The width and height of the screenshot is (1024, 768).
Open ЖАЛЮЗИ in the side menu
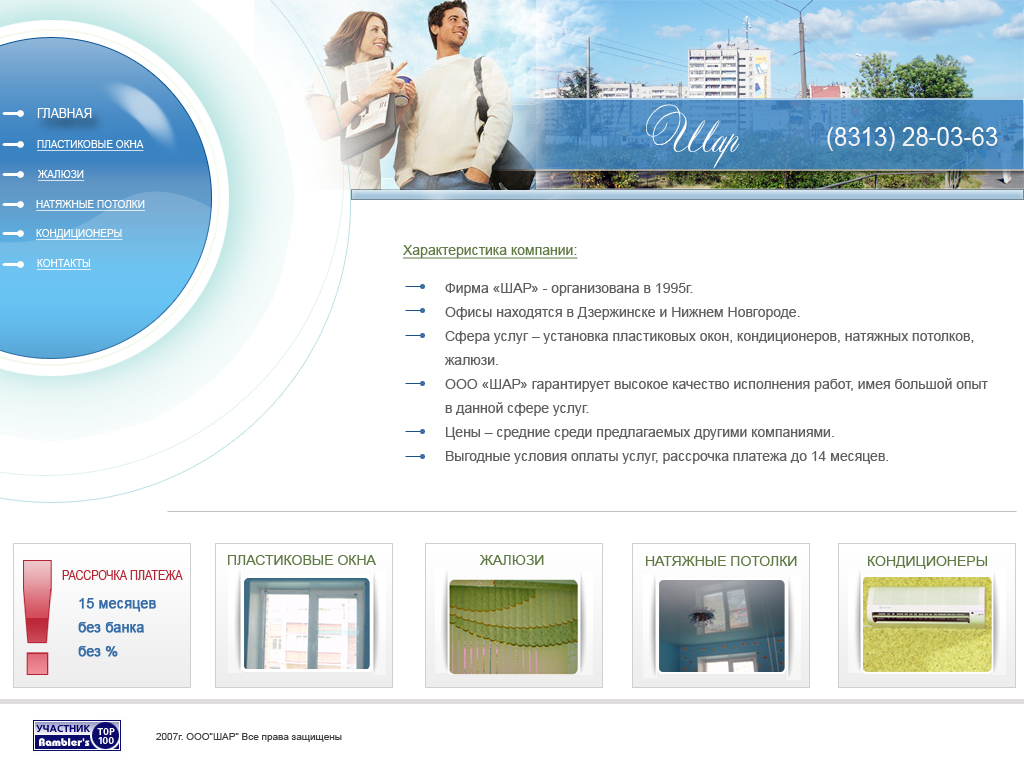[60, 174]
